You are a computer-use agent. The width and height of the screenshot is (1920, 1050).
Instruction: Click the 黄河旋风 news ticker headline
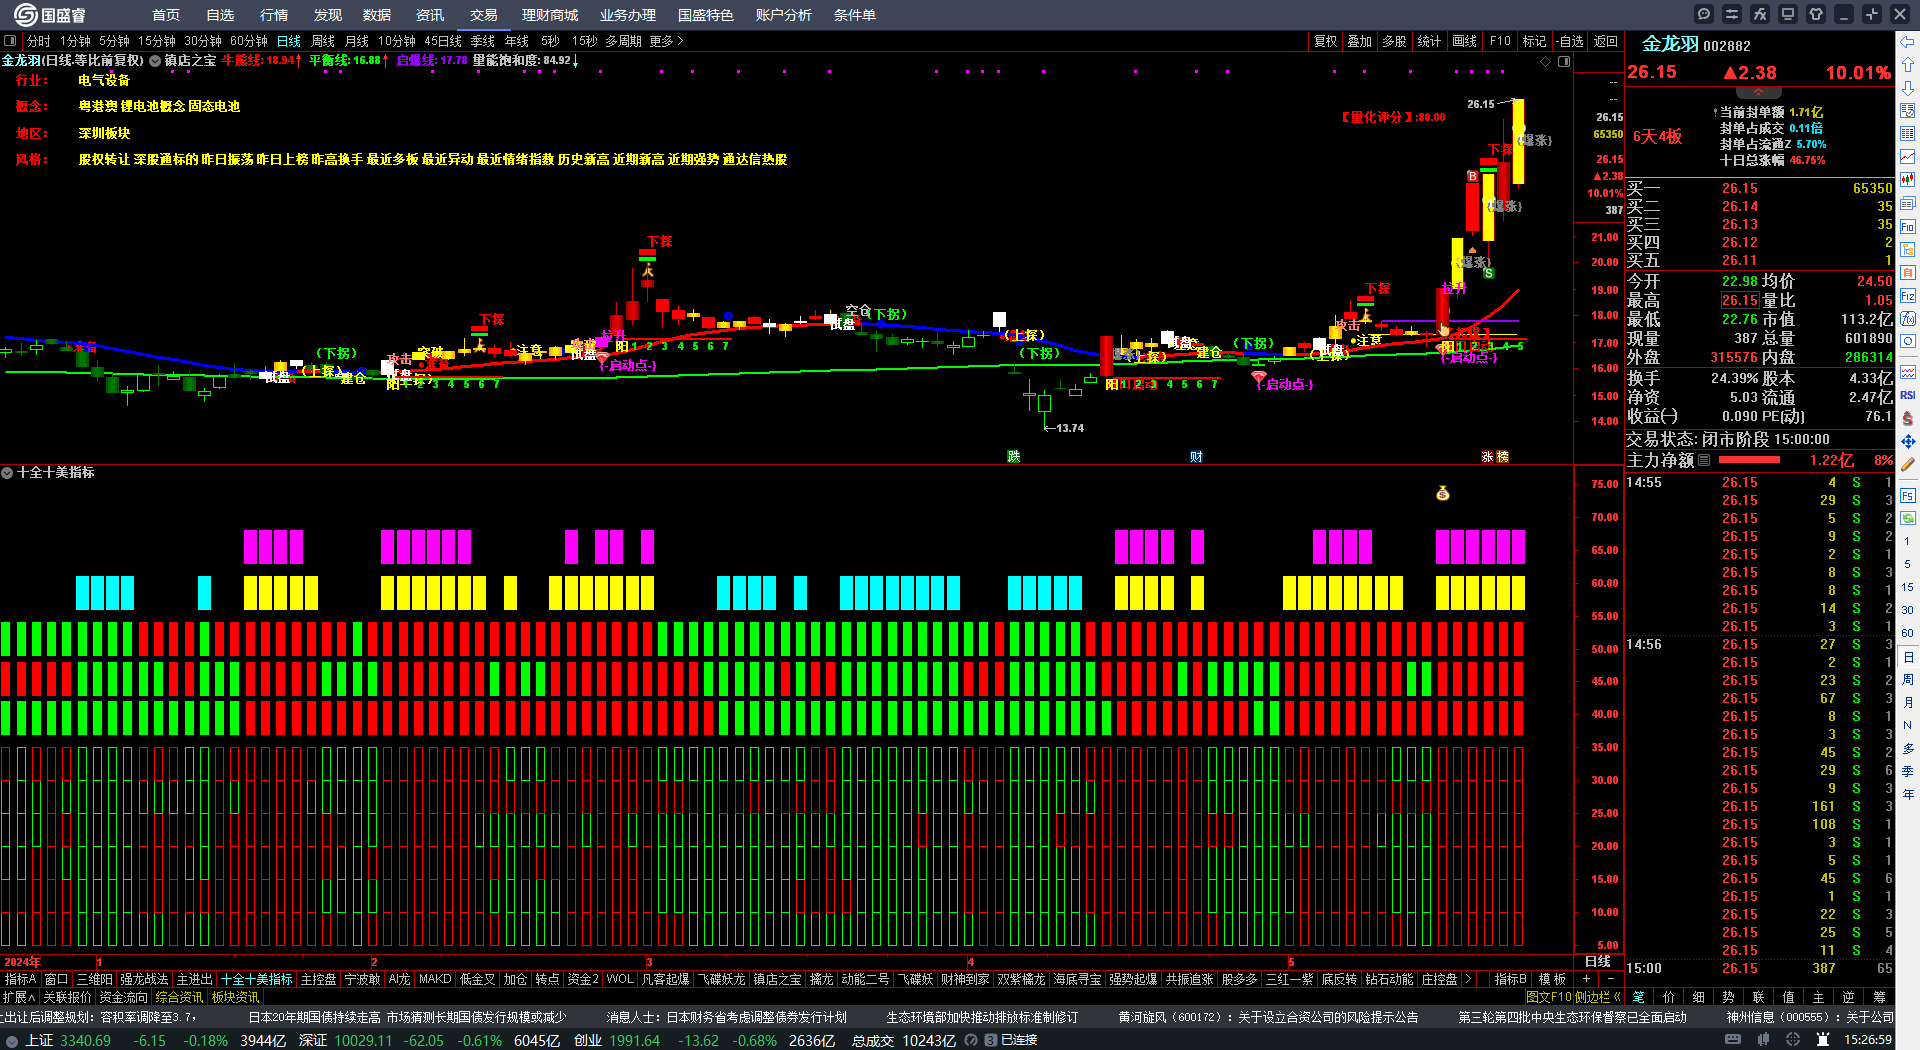tap(1268, 1017)
